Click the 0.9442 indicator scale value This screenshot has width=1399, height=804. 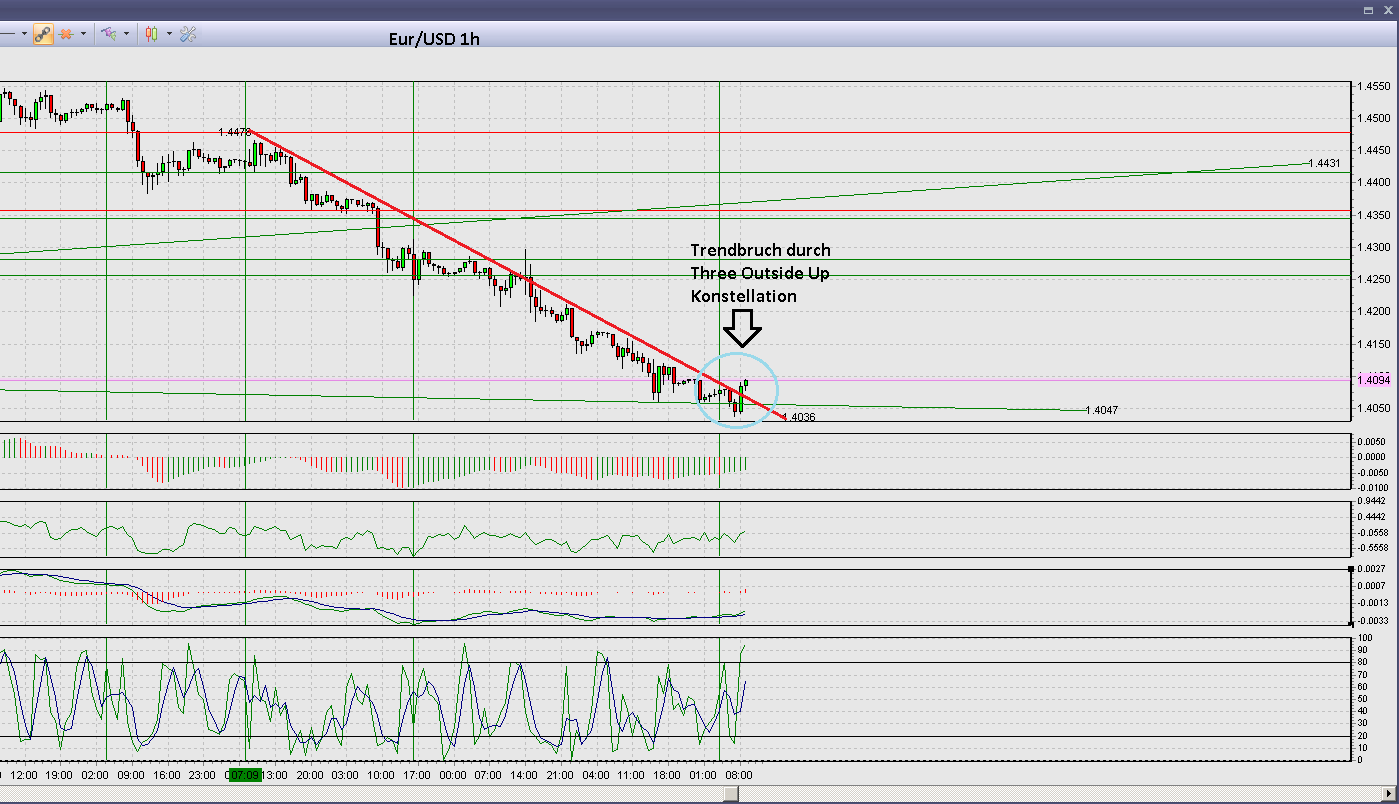click(x=1373, y=501)
